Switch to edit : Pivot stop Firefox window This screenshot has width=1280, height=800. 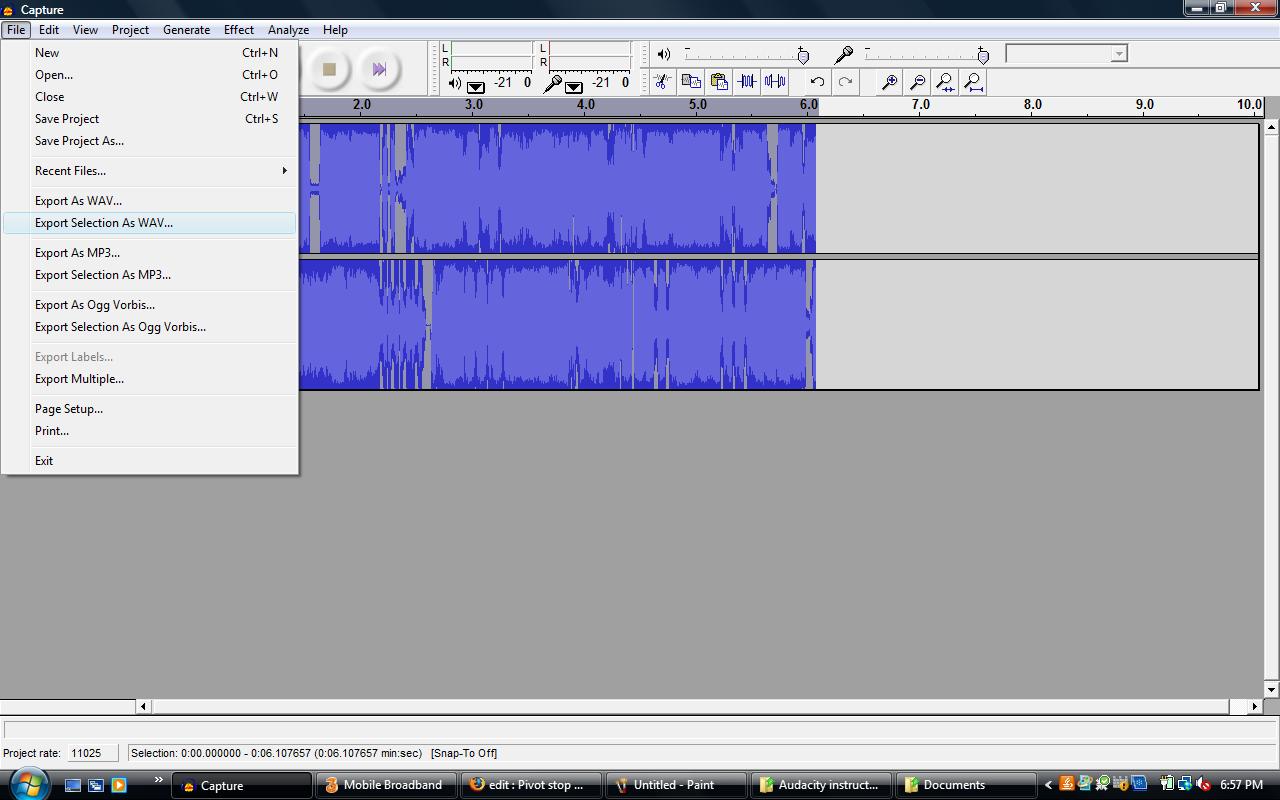531,785
